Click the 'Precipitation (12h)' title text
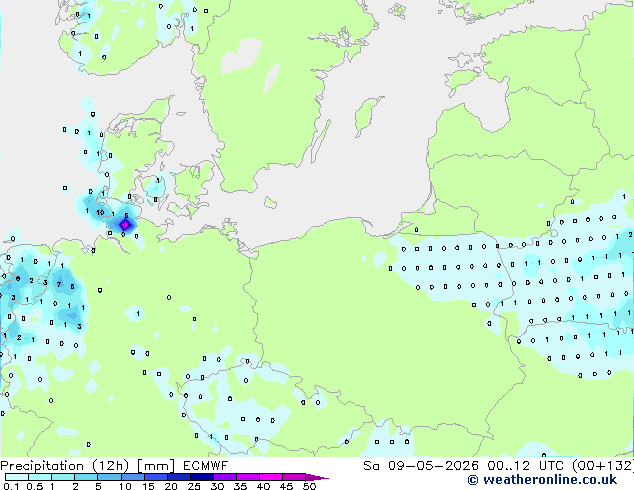The width and height of the screenshot is (634, 490). (65, 466)
